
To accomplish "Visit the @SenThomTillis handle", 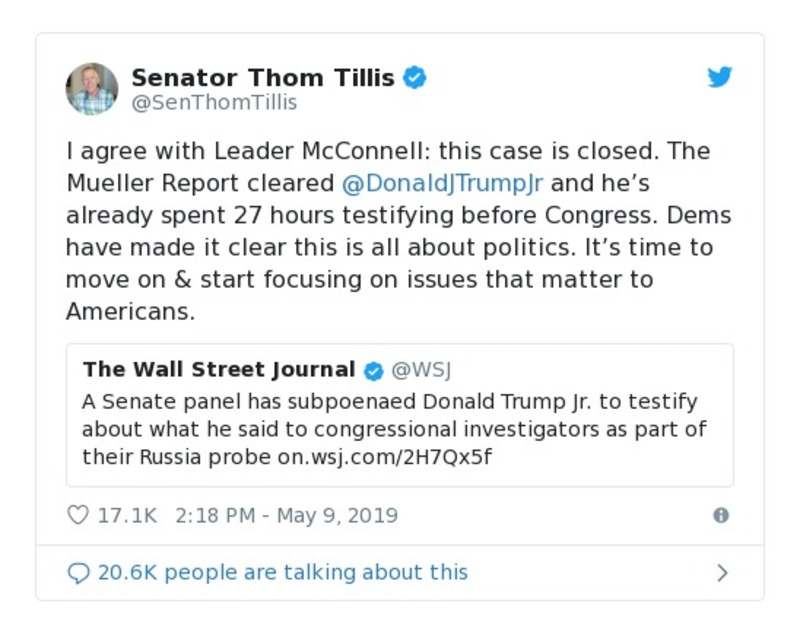I will point(214,103).
